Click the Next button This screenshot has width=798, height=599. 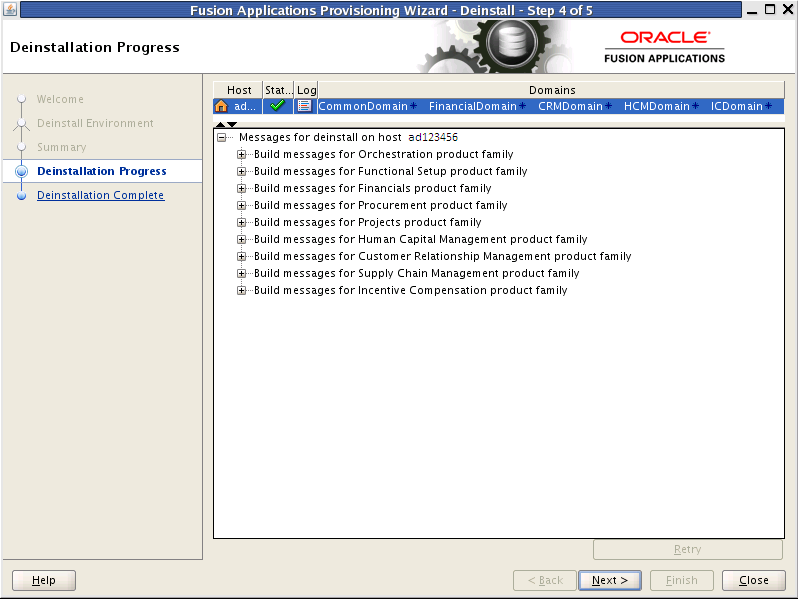coord(610,580)
